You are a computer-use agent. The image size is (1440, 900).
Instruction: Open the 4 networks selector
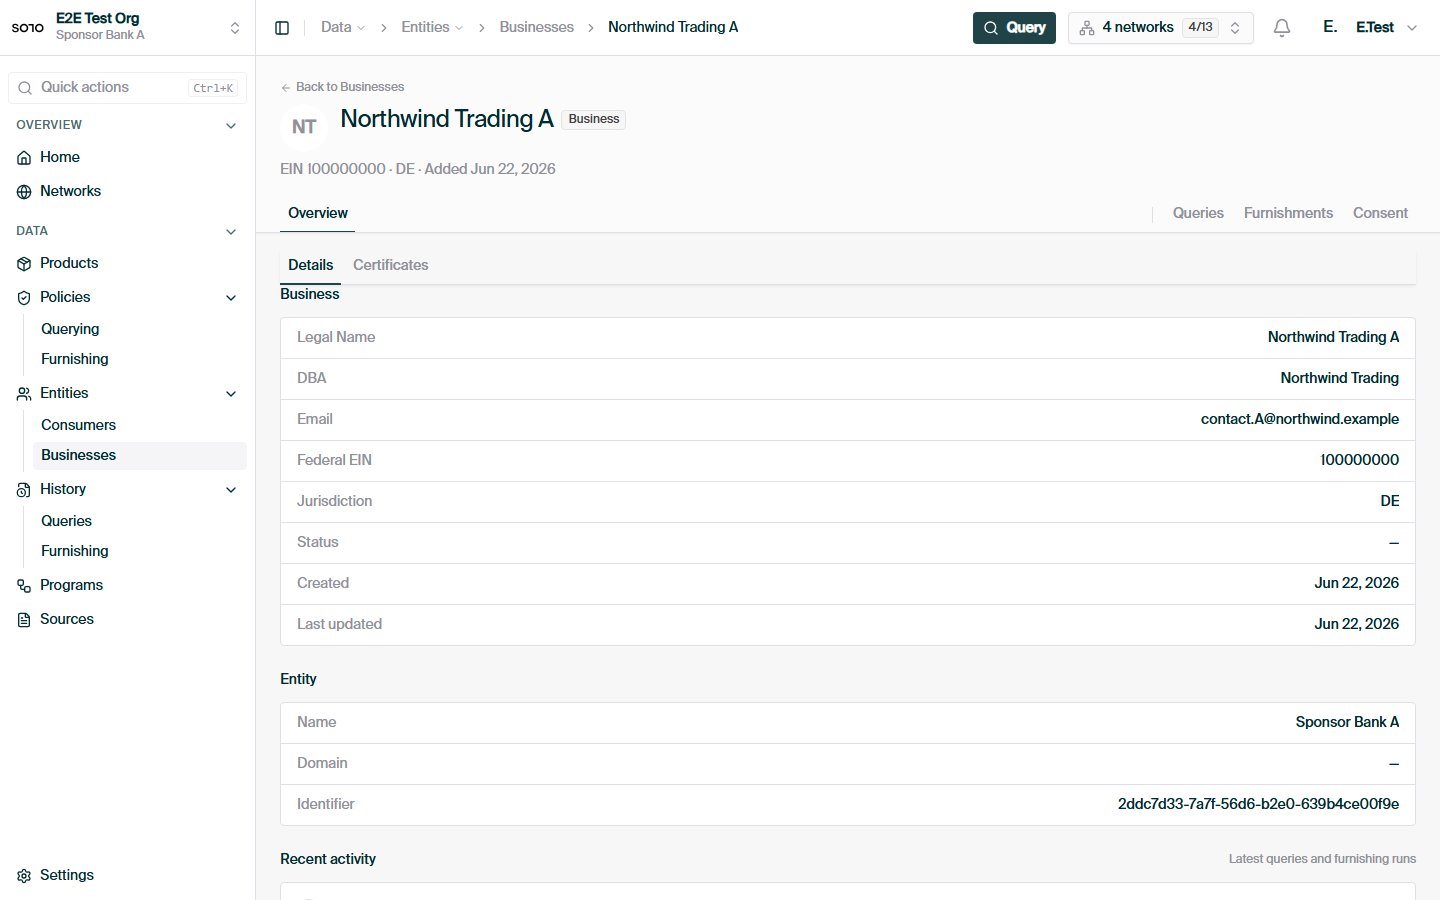pyautogui.click(x=1161, y=28)
